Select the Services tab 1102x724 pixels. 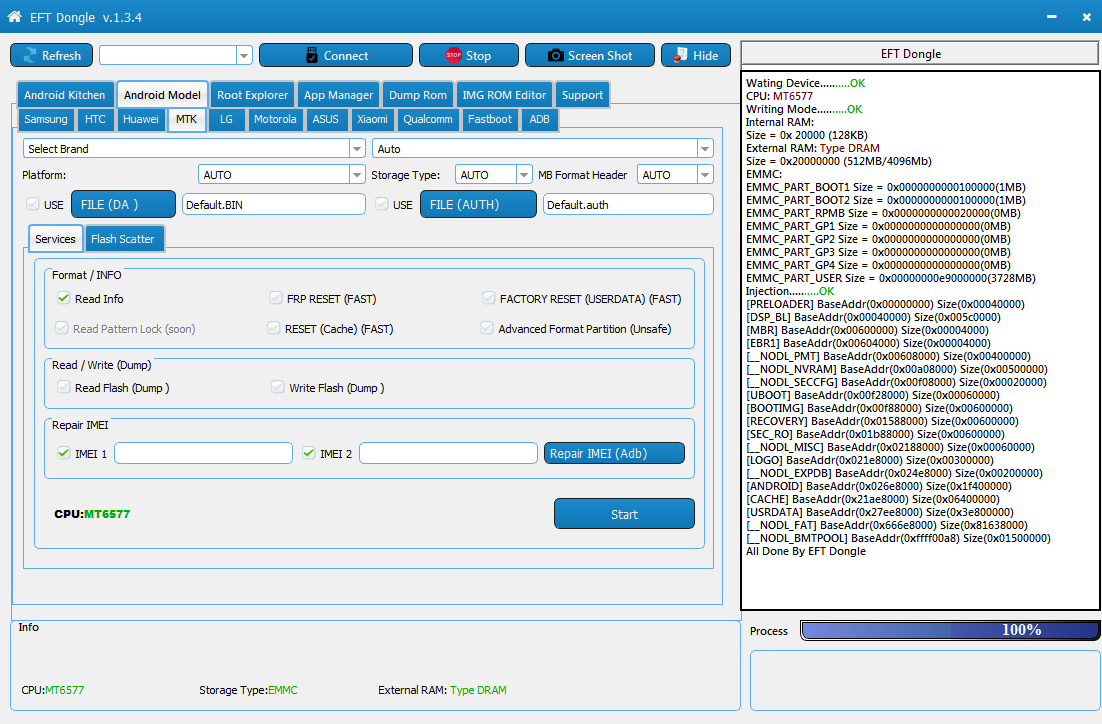pos(56,239)
